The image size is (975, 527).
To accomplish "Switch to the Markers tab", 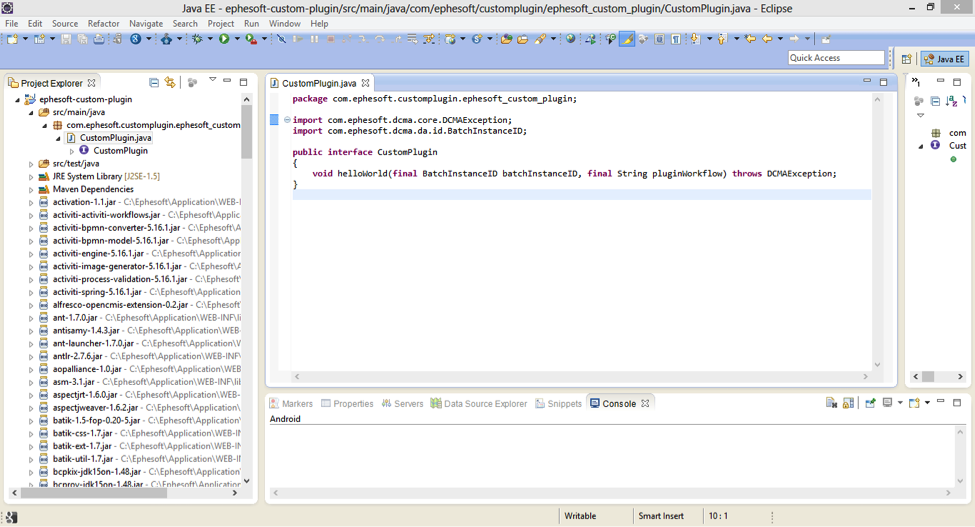I will (x=291, y=403).
